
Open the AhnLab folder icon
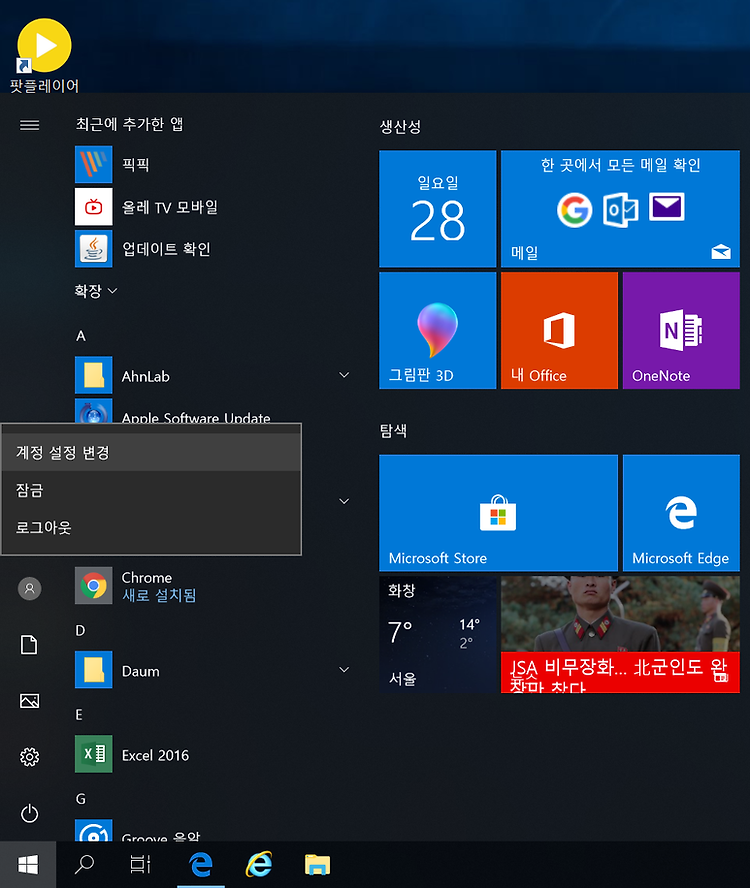click(x=93, y=375)
